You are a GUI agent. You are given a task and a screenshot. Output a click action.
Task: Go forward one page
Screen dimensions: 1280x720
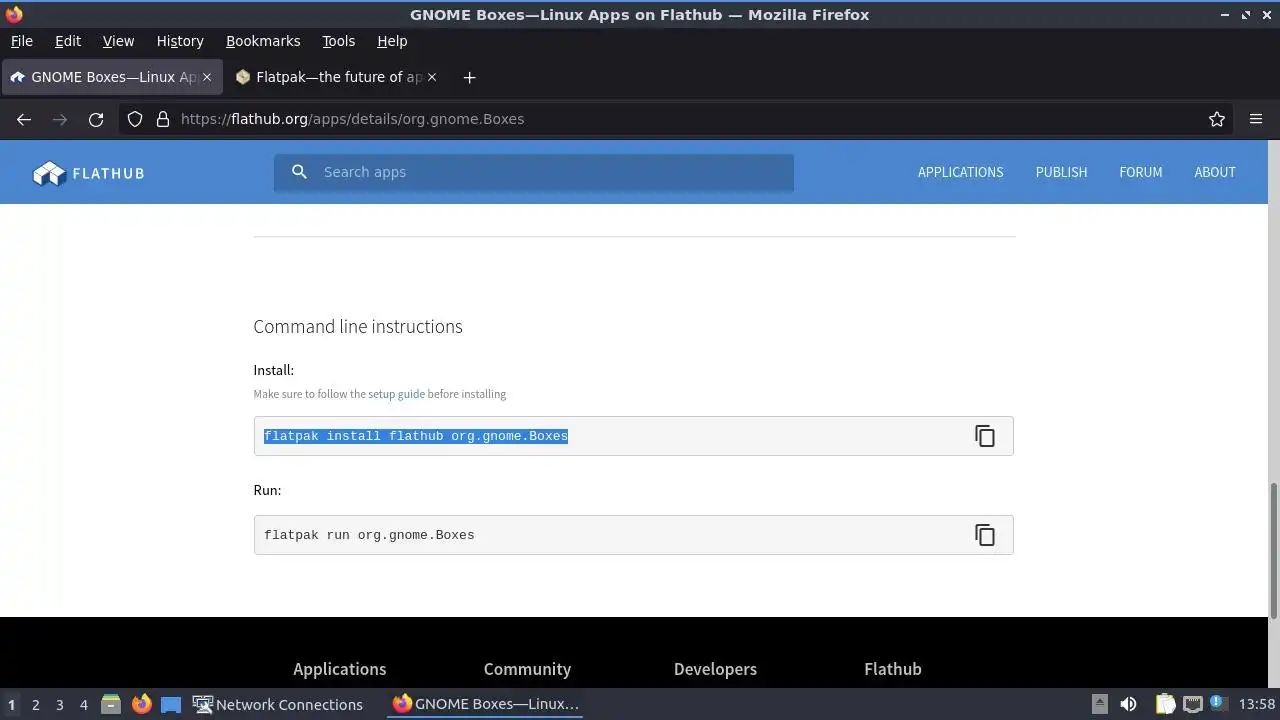60,119
